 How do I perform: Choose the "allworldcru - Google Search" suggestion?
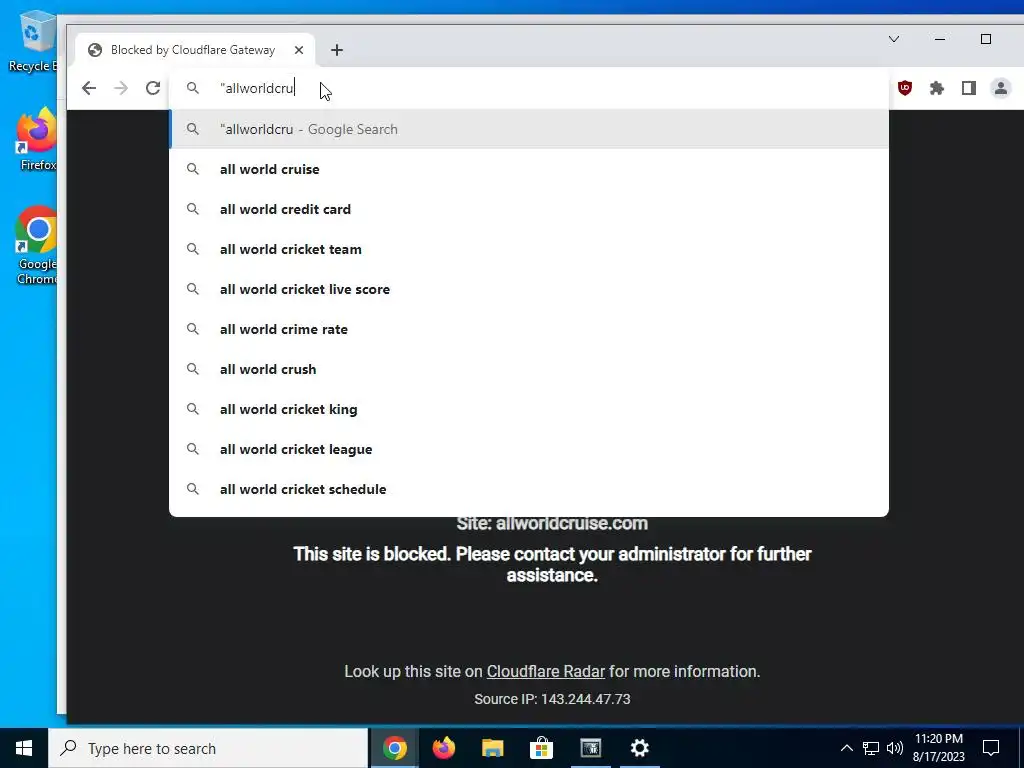click(x=529, y=129)
